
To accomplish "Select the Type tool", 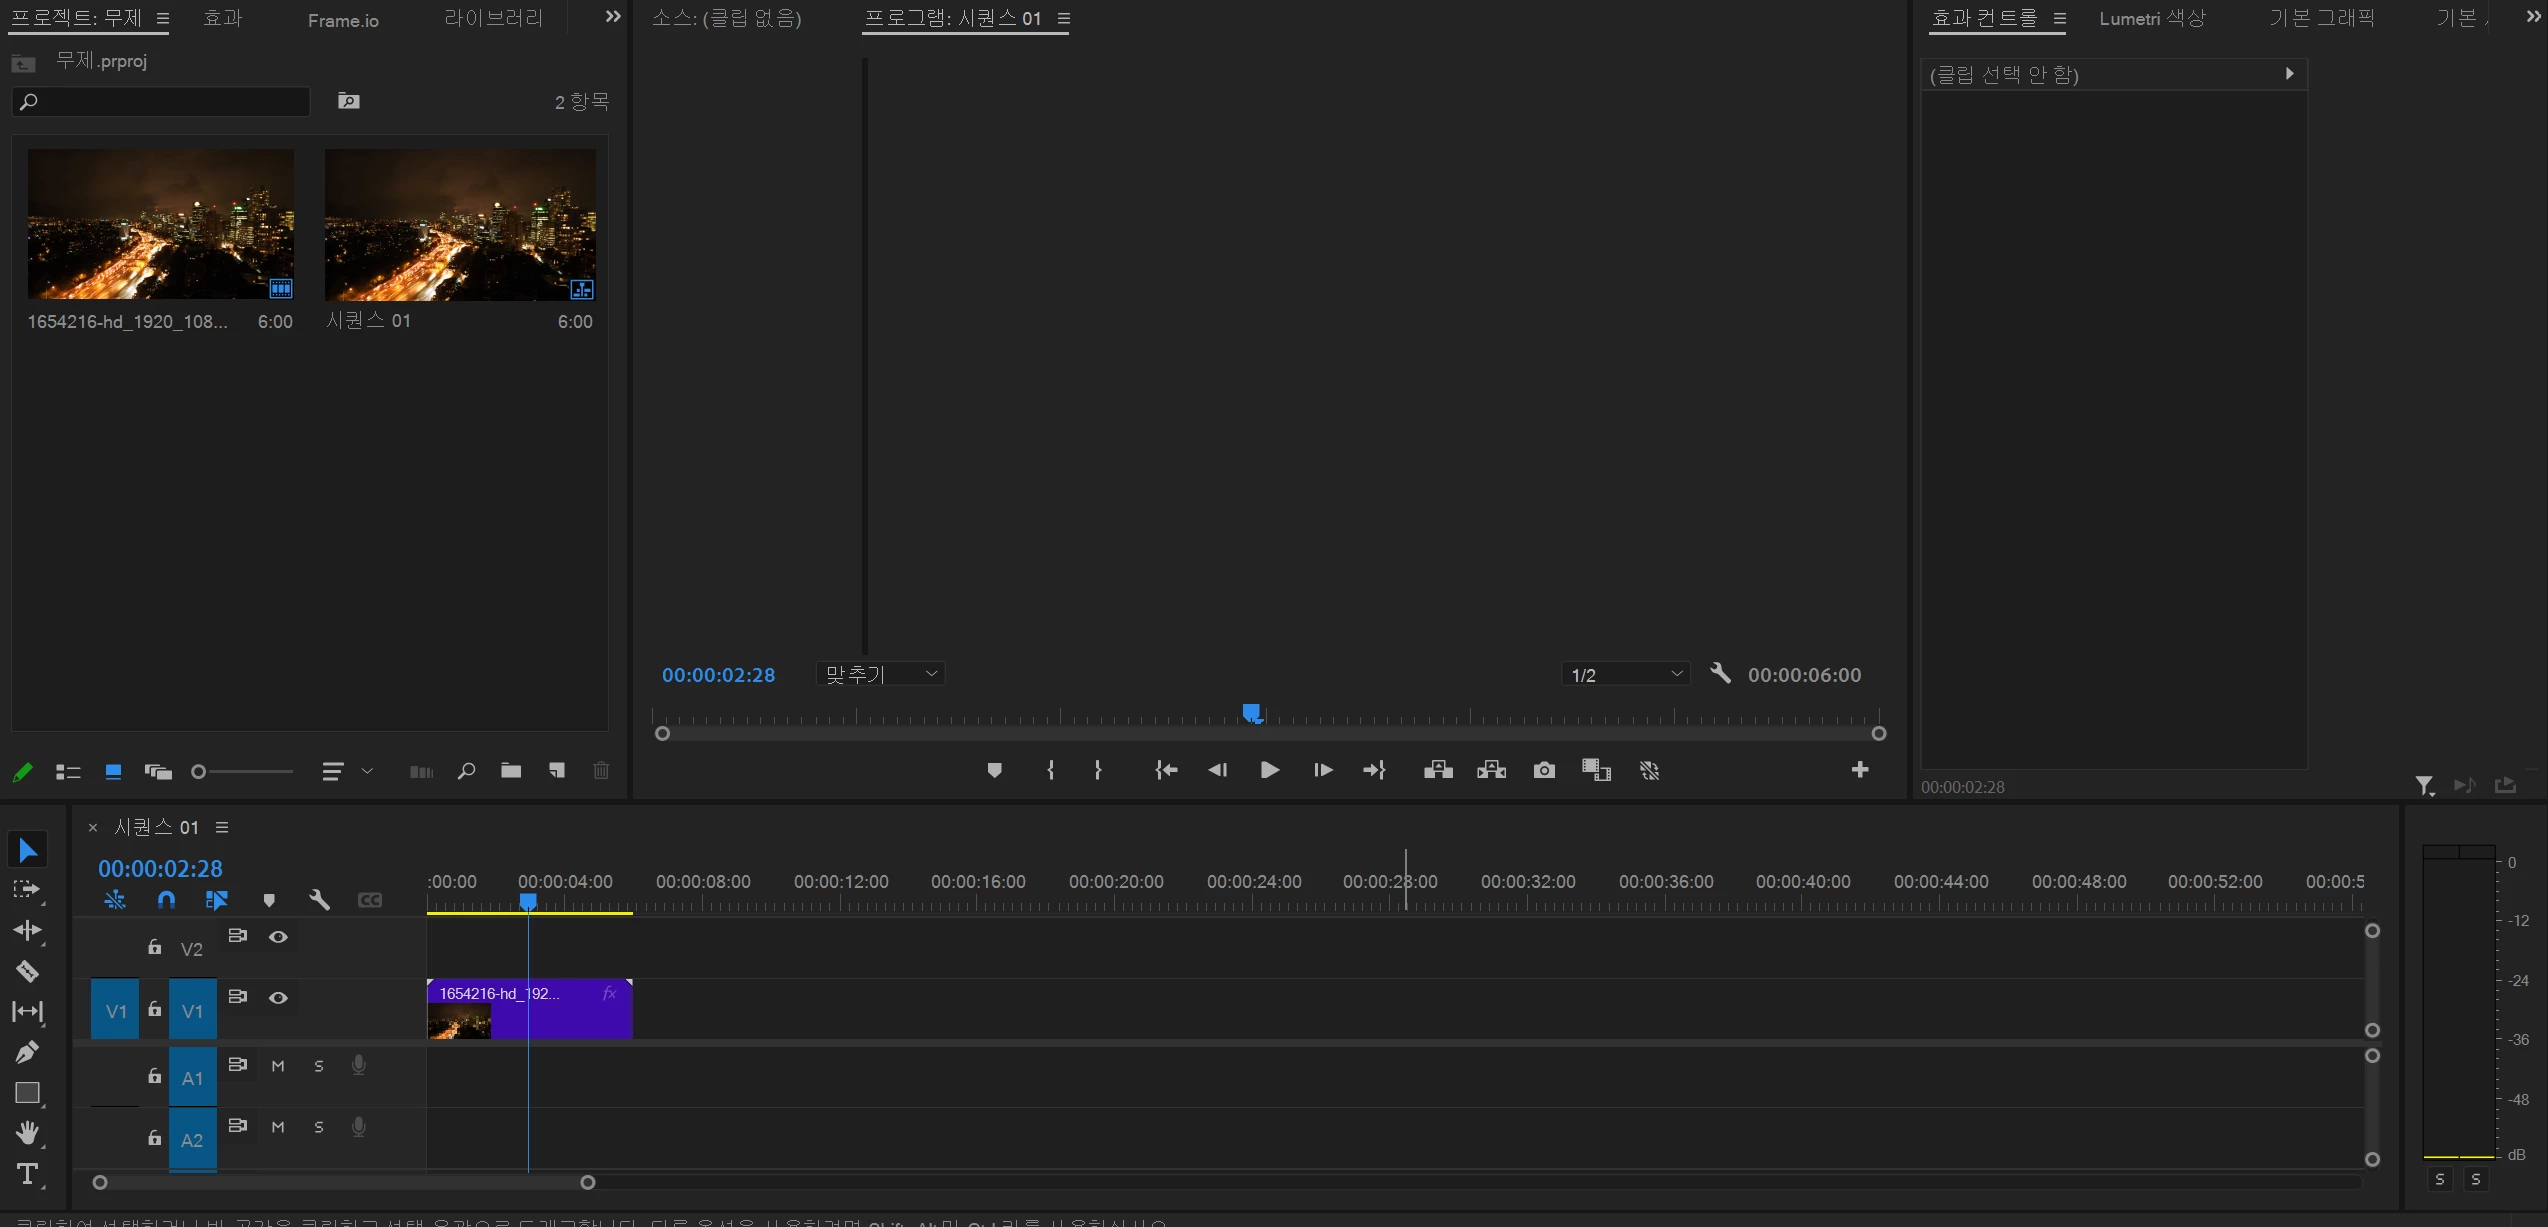I will pos(27,1174).
